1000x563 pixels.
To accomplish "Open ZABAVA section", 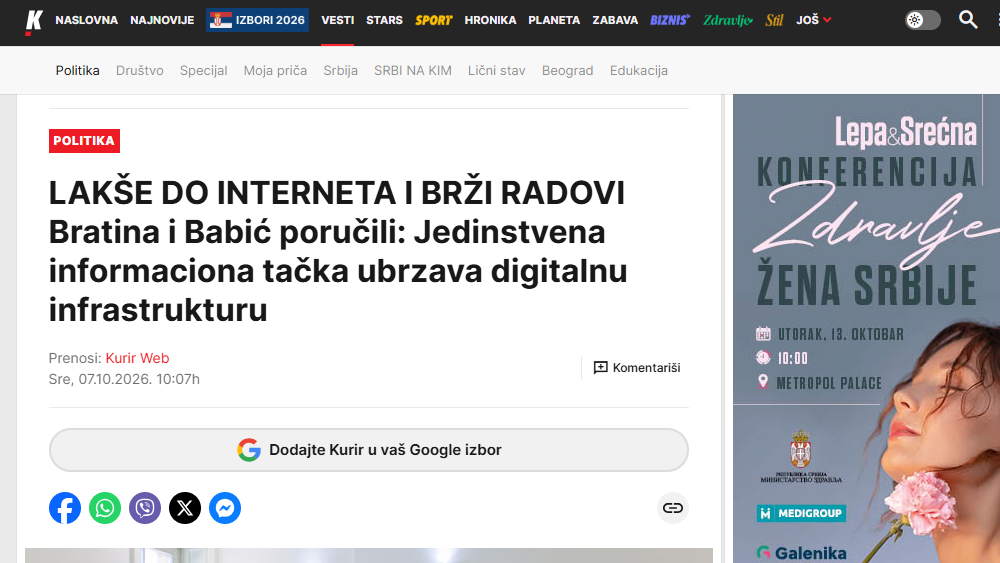I will [615, 20].
